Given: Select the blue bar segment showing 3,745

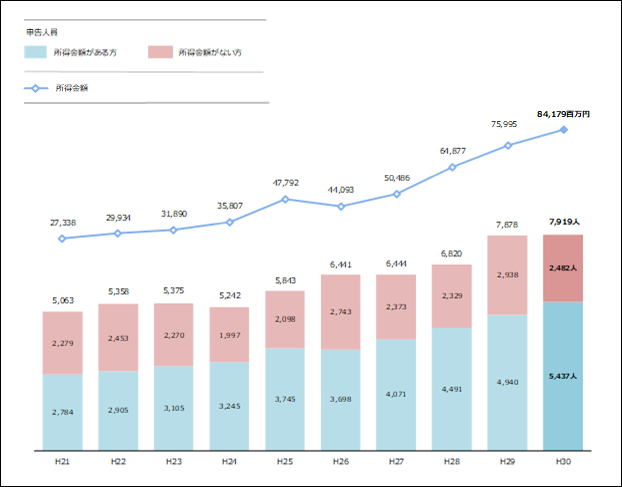Looking at the screenshot, I should pos(285,399).
